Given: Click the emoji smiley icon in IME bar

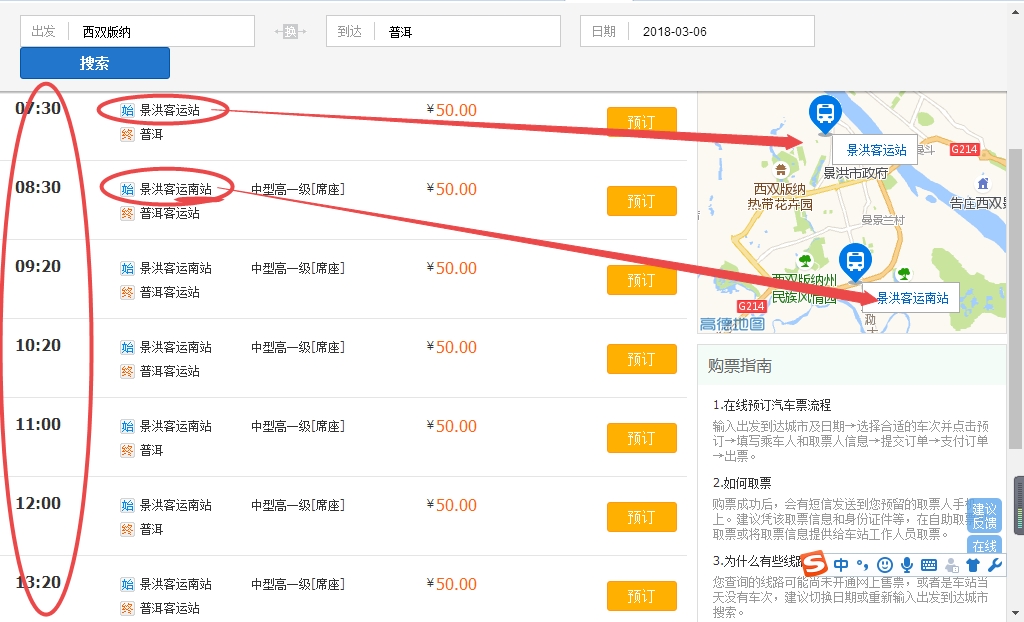Looking at the screenshot, I should tap(884, 565).
